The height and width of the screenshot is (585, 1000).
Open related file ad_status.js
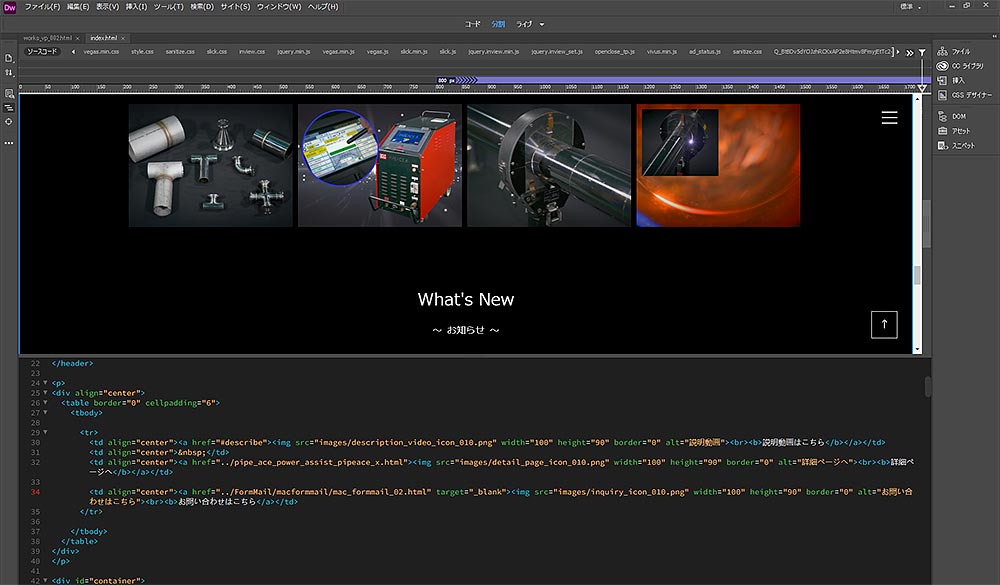tap(705, 52)
